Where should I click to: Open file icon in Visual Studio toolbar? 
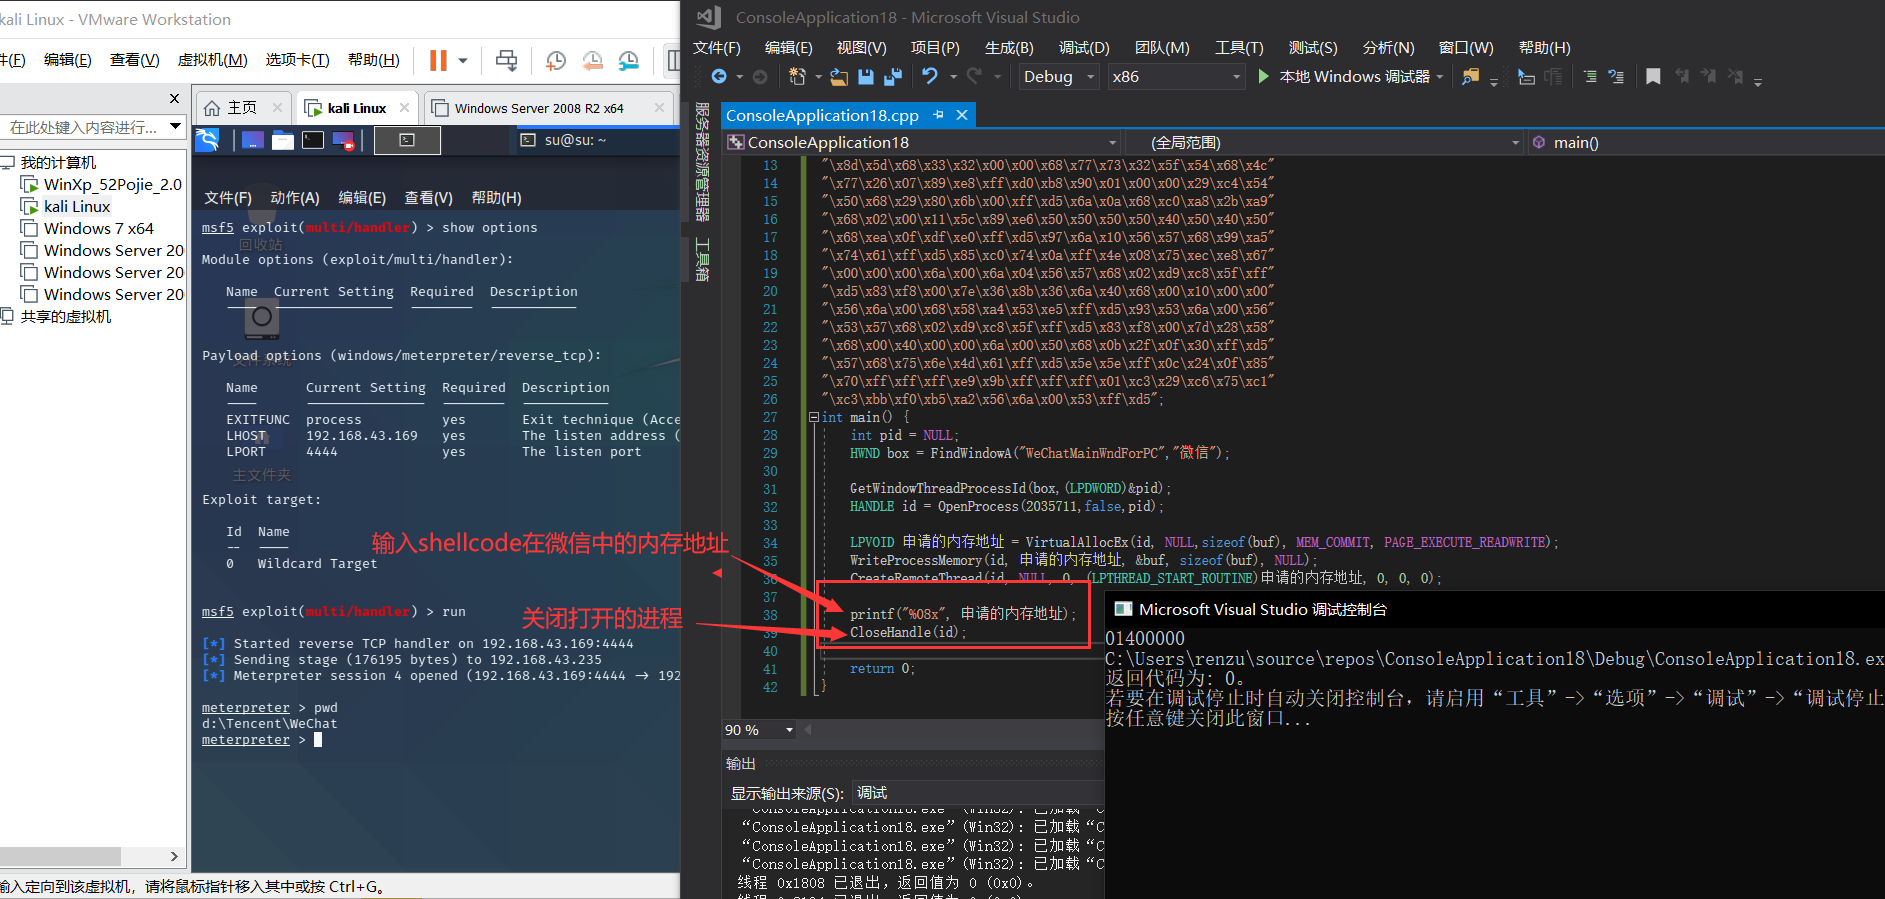click(839, 77)
